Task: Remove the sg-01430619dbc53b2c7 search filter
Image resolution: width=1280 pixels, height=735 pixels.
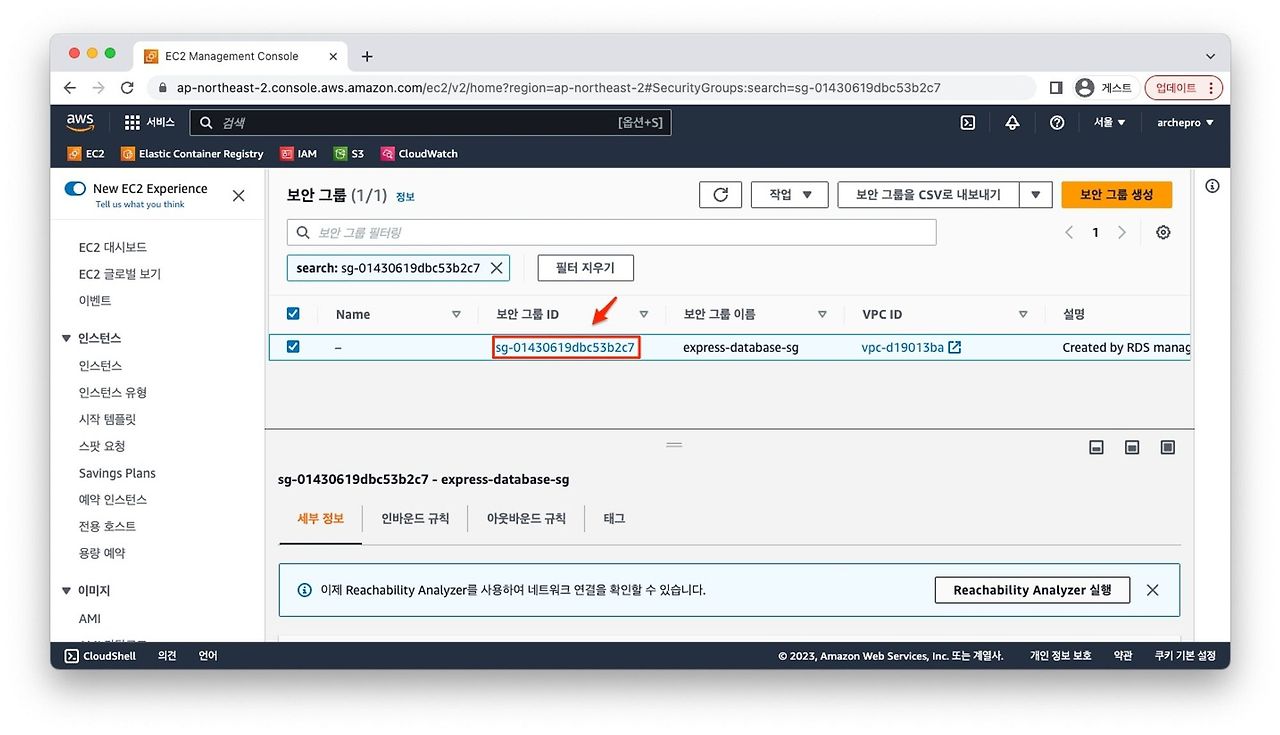Action: pos(496,268)
